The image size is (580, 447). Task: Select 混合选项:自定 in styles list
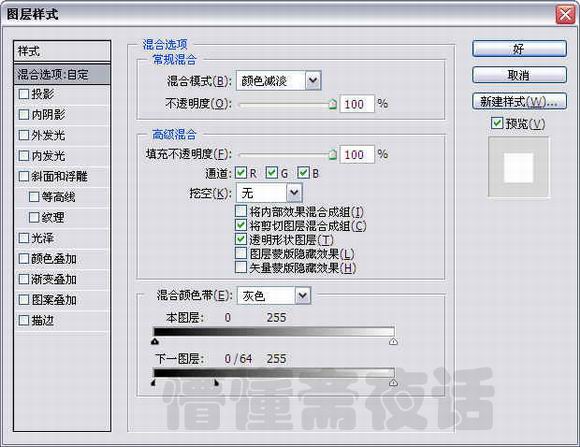coord(62,74)
